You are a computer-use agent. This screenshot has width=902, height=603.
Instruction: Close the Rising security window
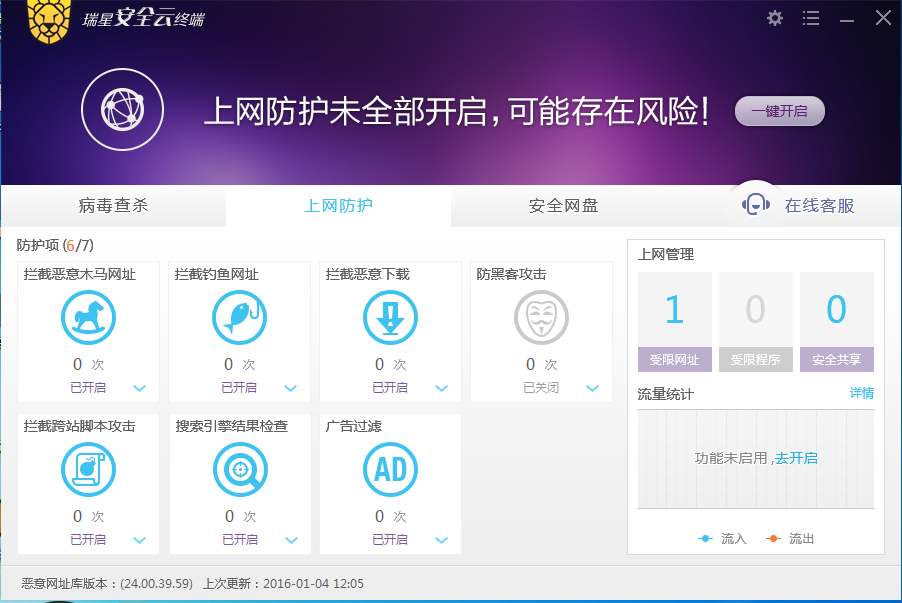click(883, 18)
